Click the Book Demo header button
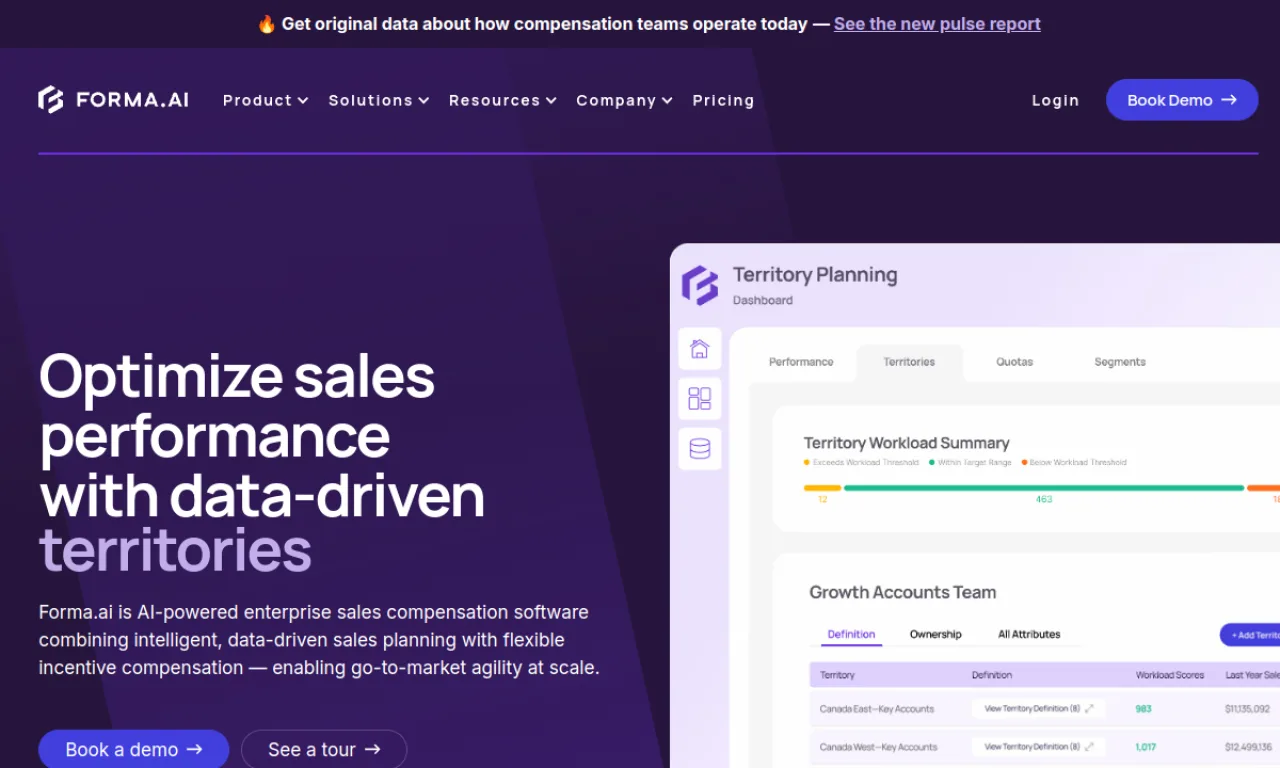This screenshot has height=768, width=1280. click(1182, 100)
